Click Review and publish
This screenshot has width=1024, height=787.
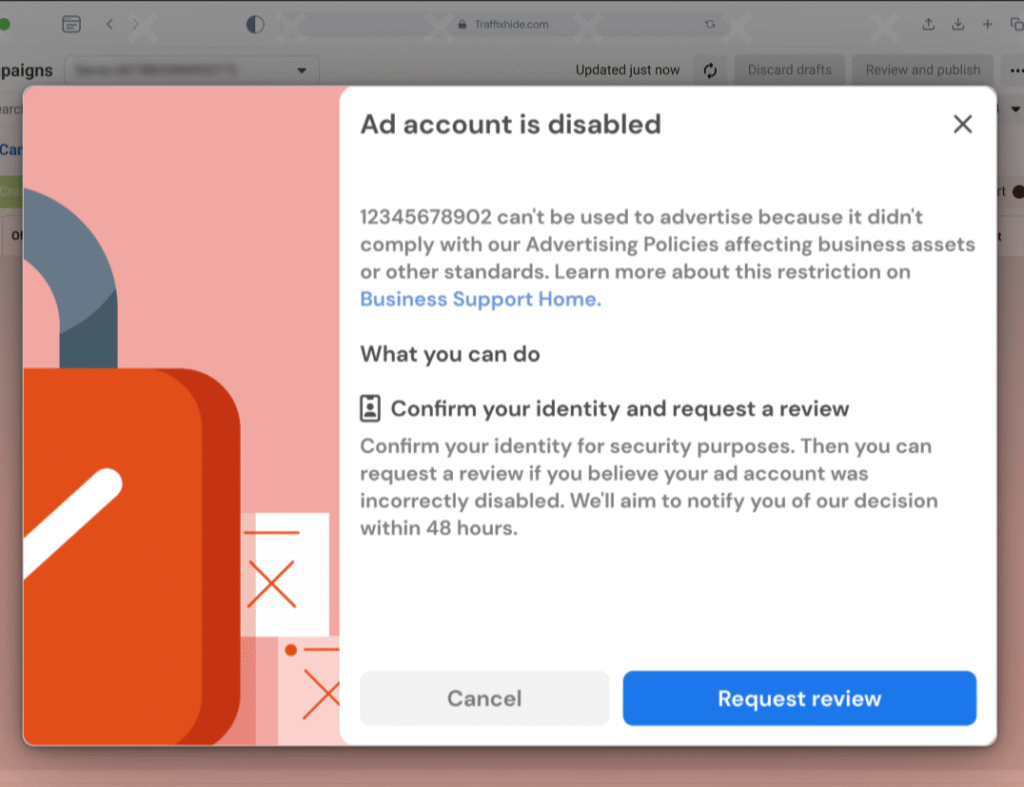pos(923,70)
